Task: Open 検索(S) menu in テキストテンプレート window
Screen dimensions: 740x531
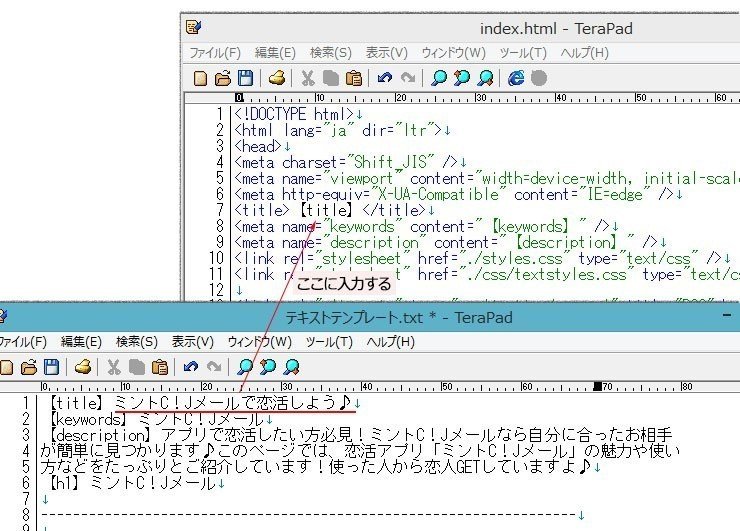Action: coord(137,342)
